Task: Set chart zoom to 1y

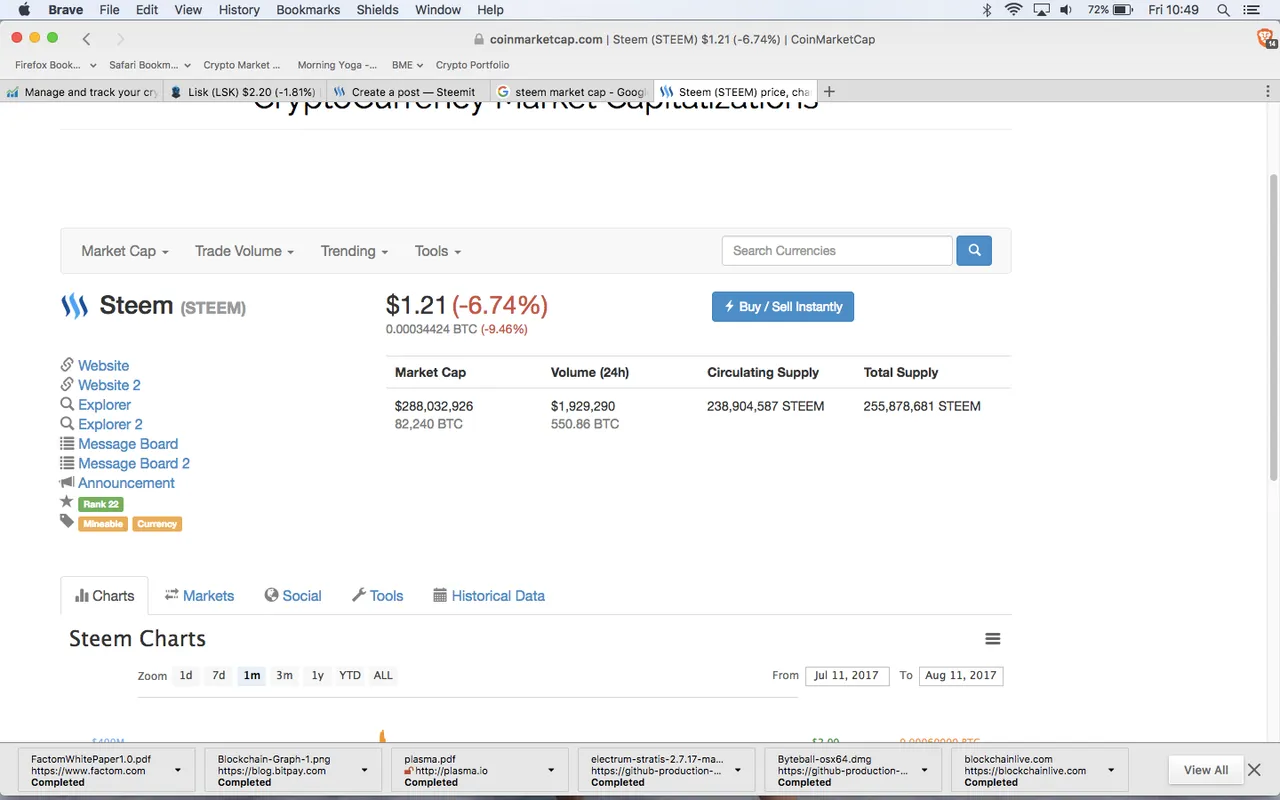Action: point(317,676)
